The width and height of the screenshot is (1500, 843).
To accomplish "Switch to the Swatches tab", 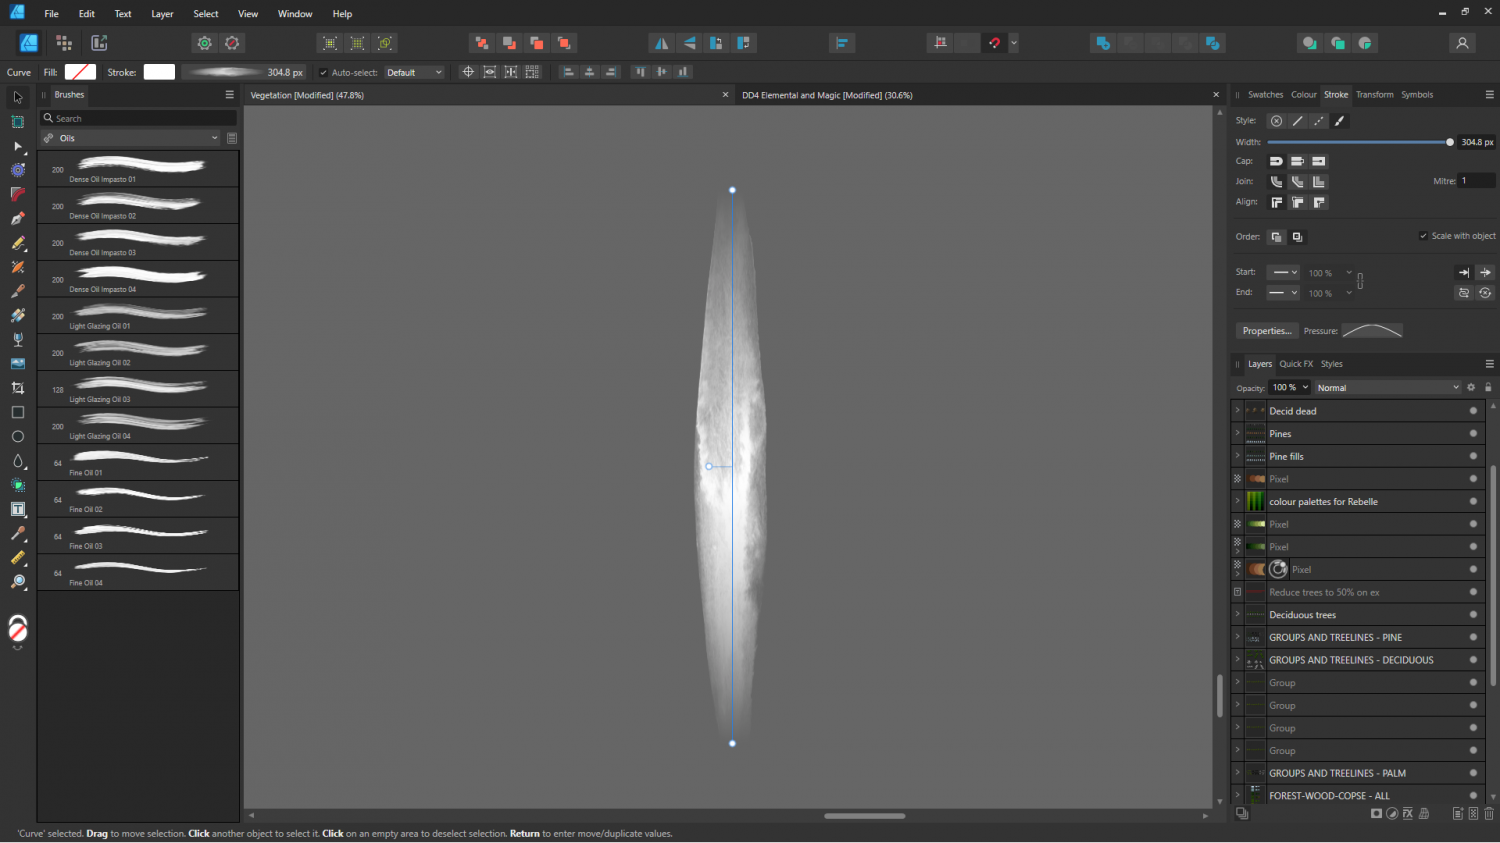I will coord(1265,95).
